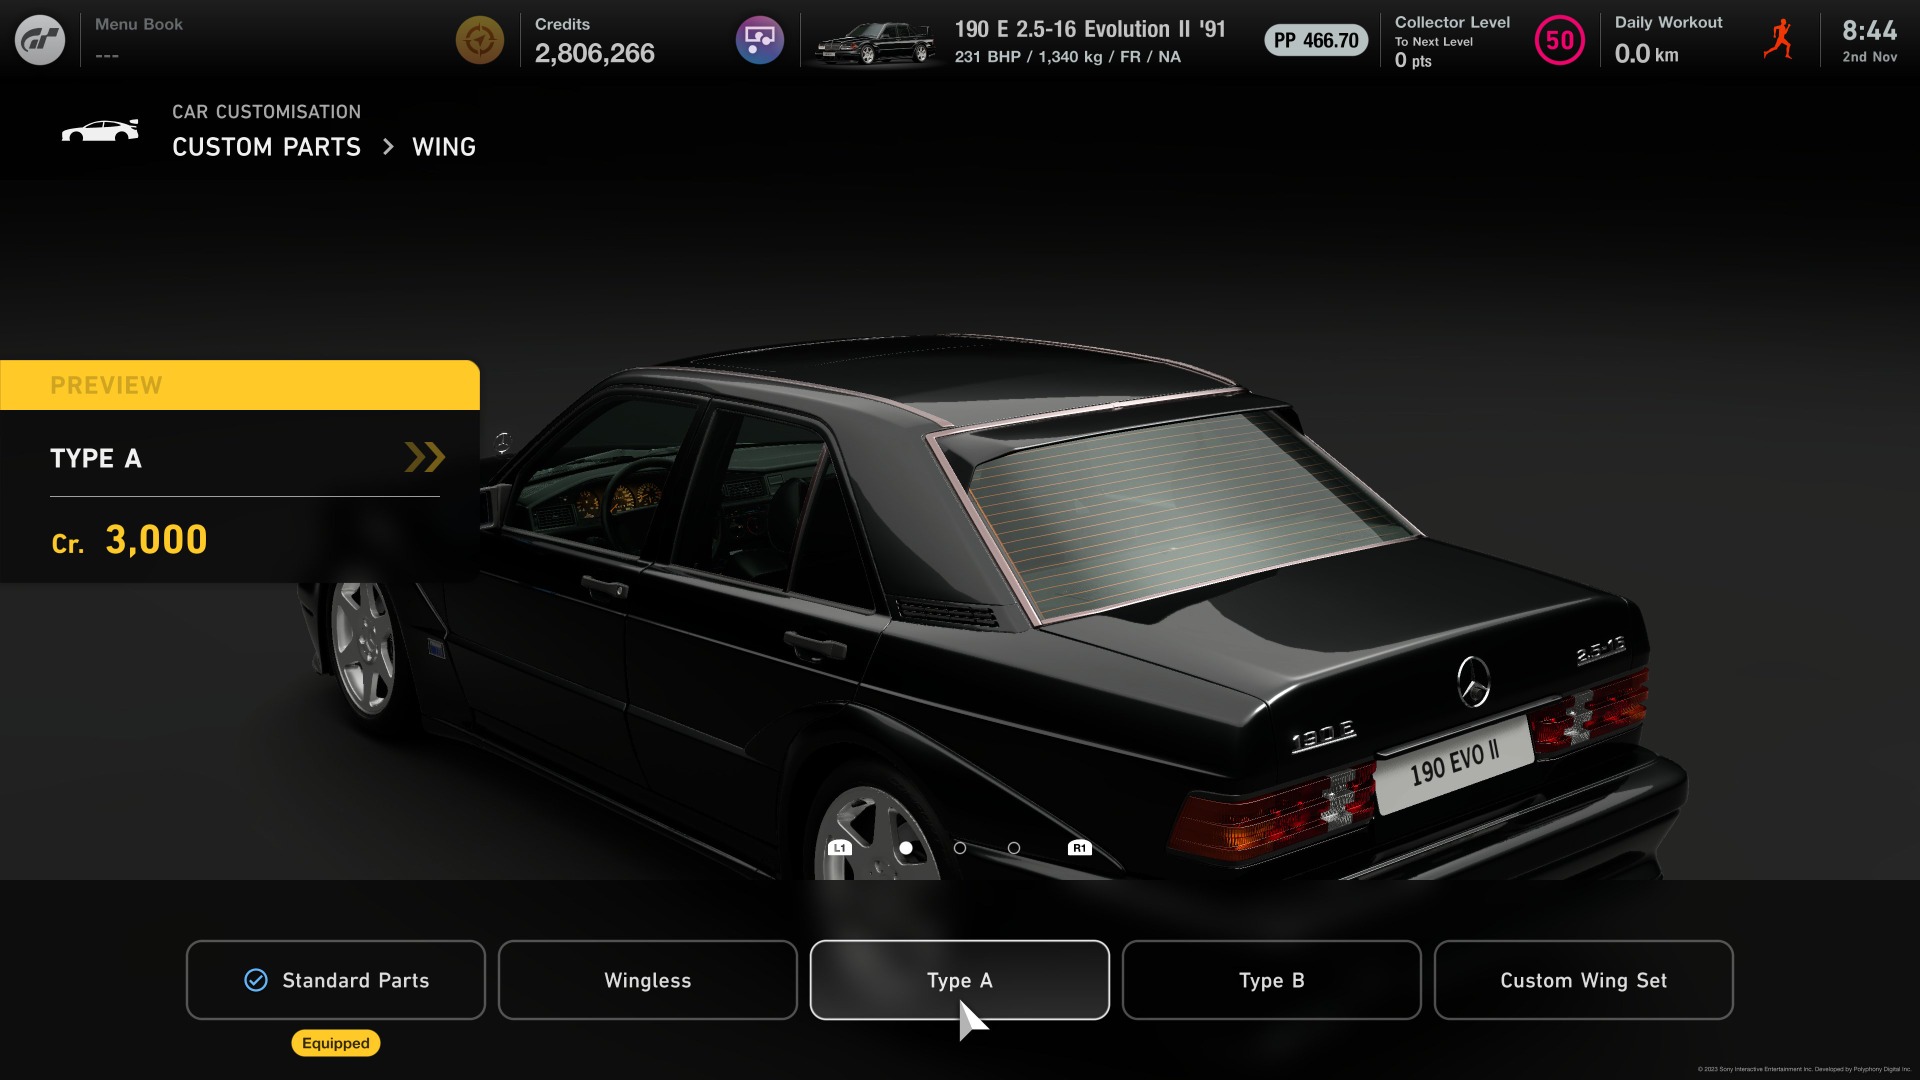1920x1080 pixels.
Task: Select the second camera view dot
Action: (960, 848)
